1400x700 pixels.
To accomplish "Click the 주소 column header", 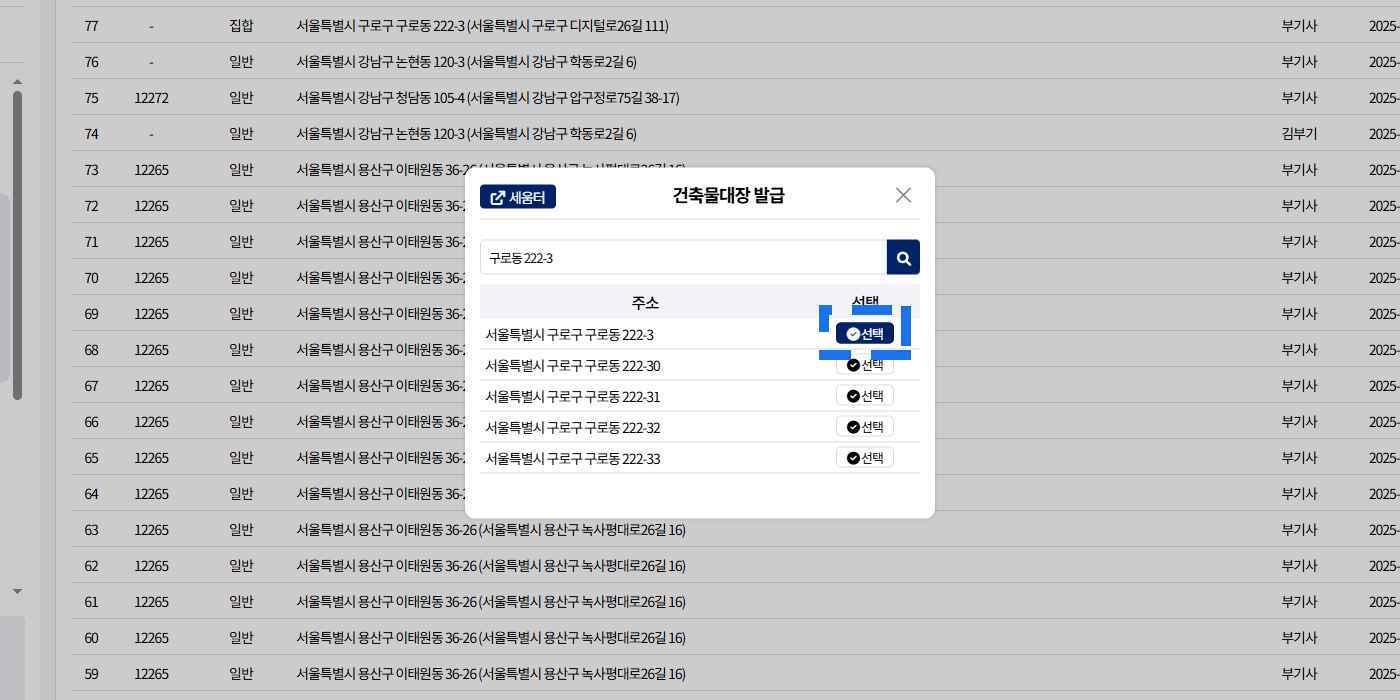I will 645,303.
